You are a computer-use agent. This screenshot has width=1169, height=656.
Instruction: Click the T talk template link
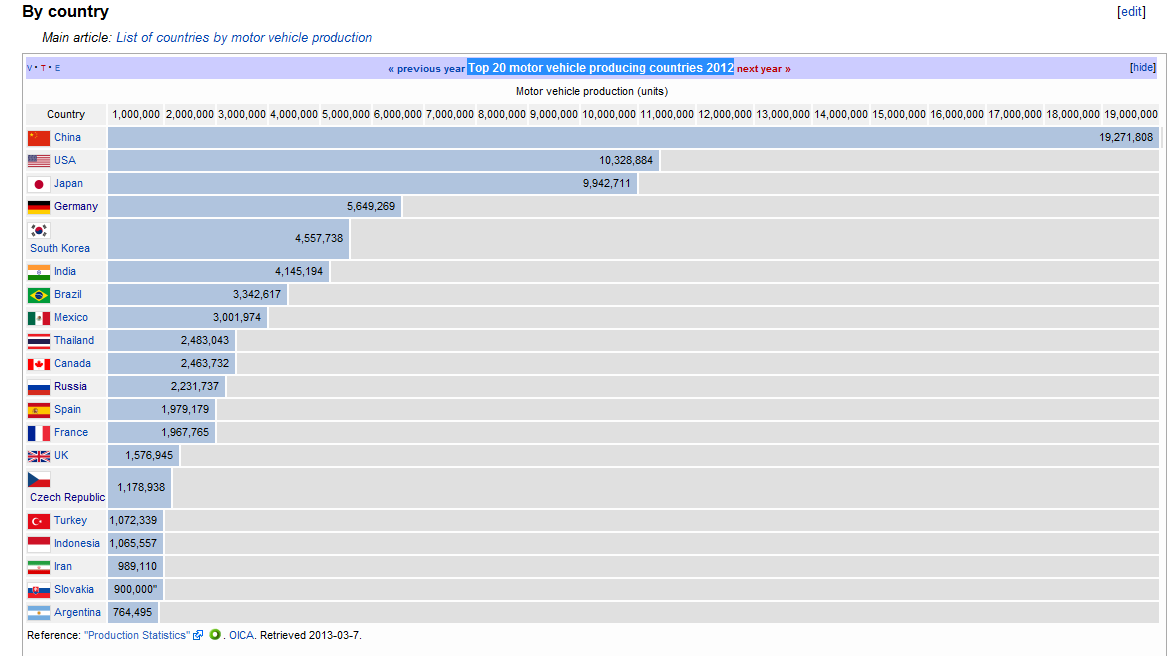click(43, 68)
